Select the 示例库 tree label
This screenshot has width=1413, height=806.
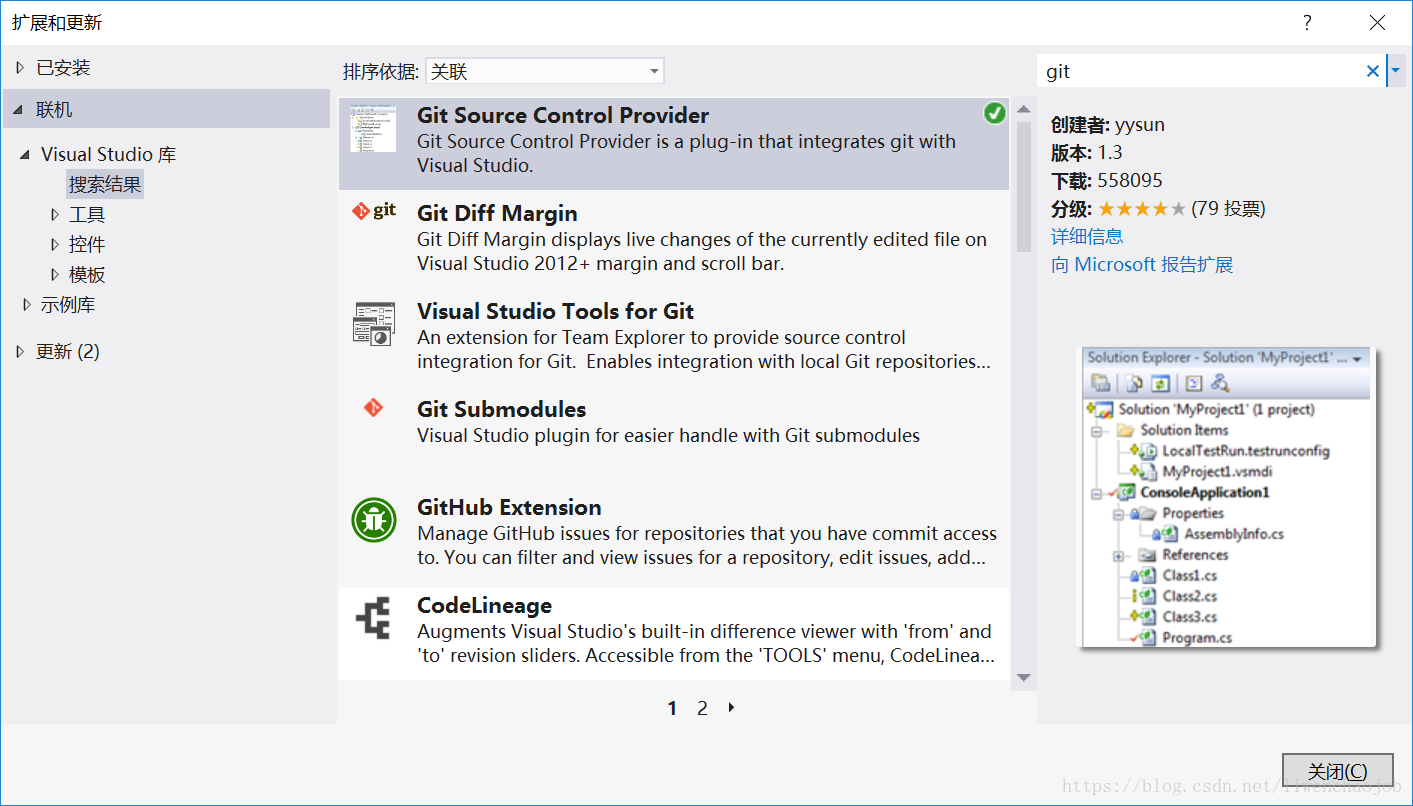pyautogui.click(x=68, y=304)
